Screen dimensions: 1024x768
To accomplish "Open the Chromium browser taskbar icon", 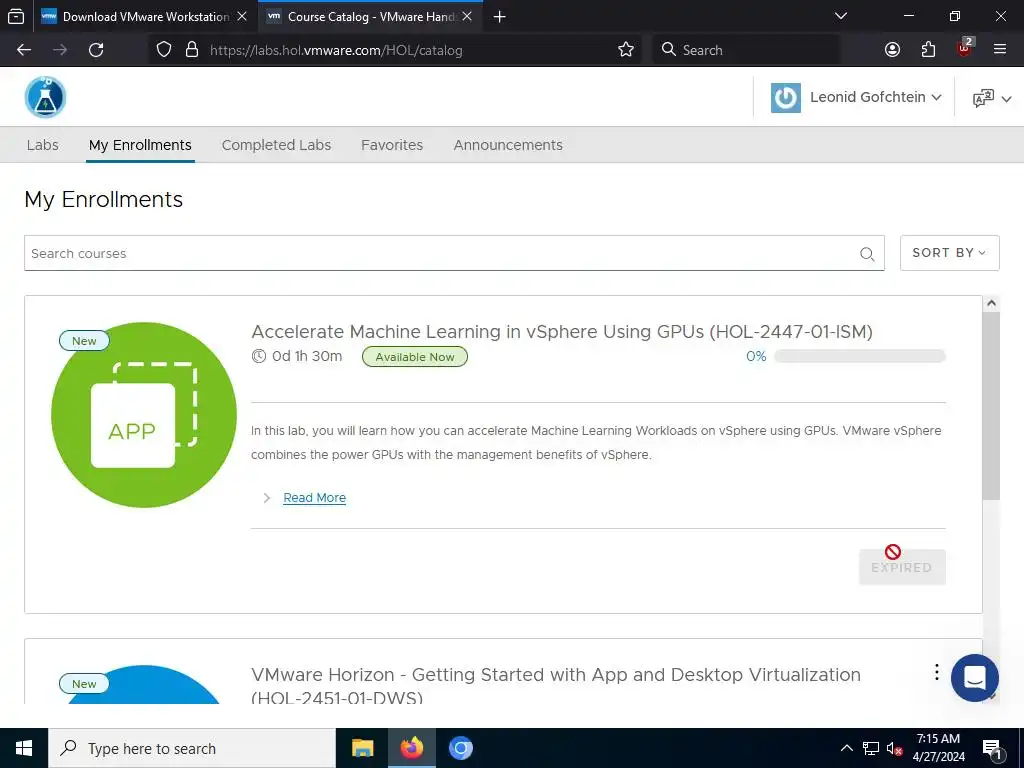I will tap(460, 748).
